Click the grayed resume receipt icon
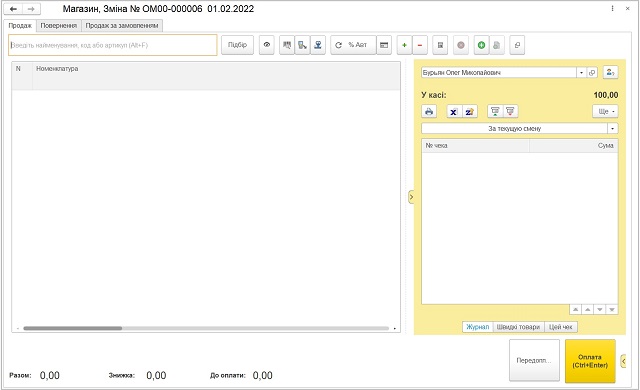The image size is (640, 390). [497, 45]
